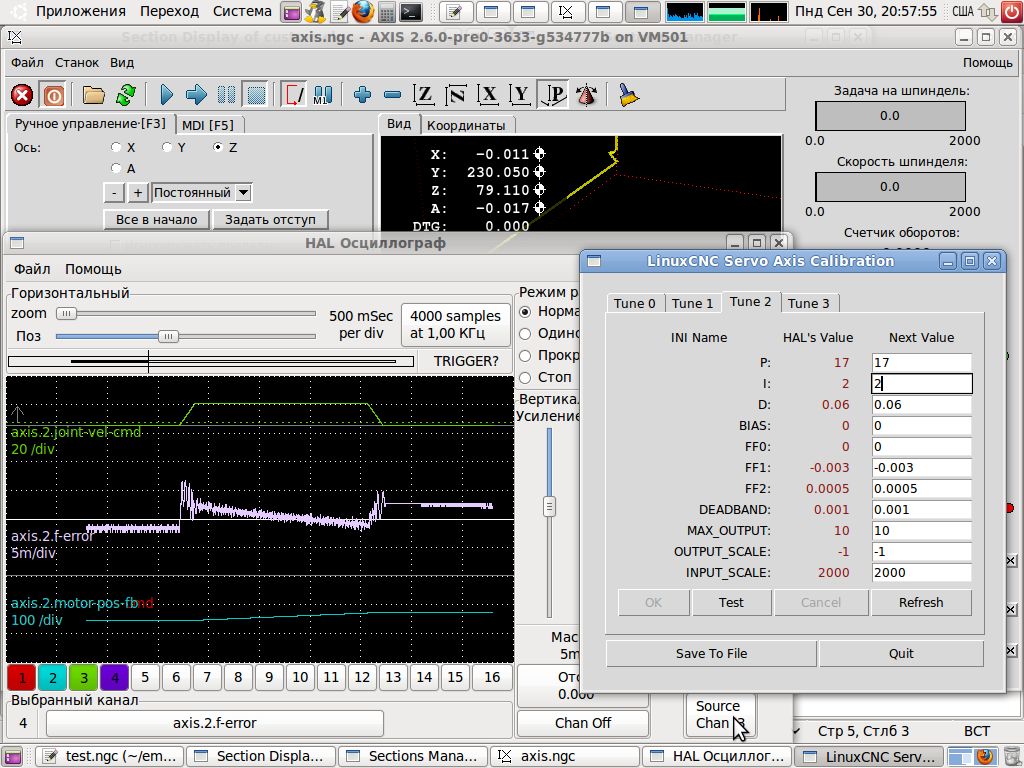
Task: Toggle rotate view mode icon
Action: click(x=586, y=95)
